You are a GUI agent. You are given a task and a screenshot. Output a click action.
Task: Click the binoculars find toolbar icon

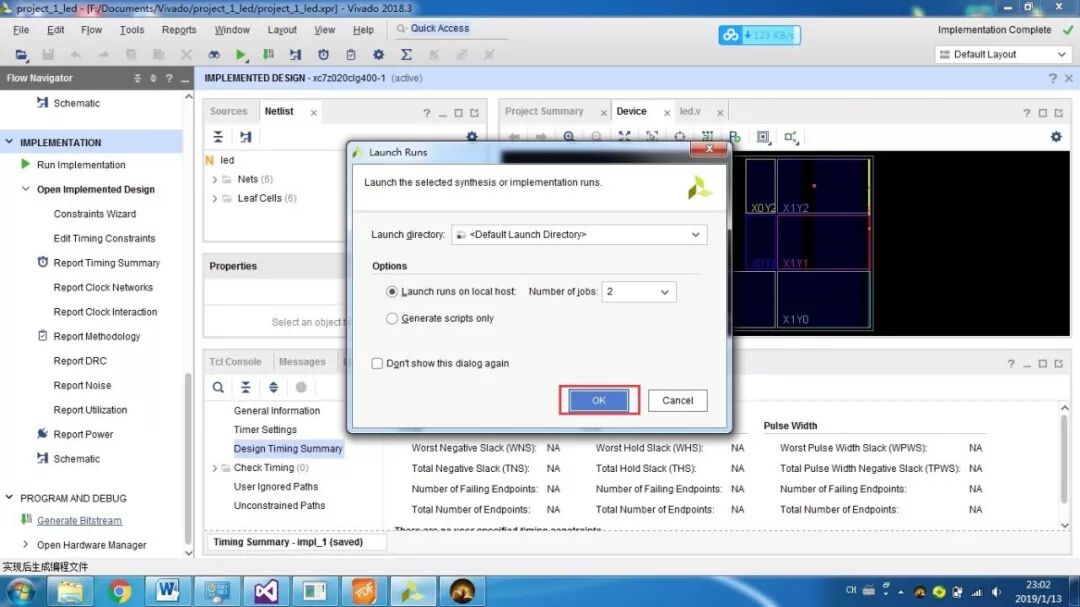(214, 54)
